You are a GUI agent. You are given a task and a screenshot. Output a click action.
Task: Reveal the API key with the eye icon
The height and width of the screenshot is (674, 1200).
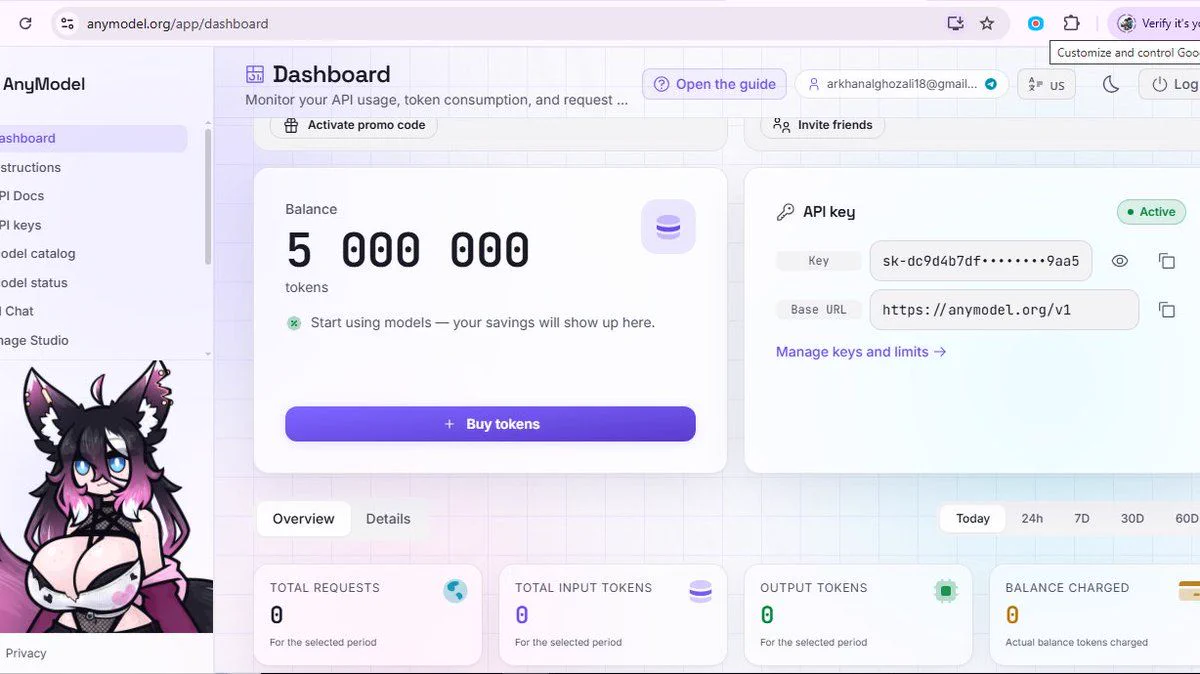click(x=1120, y=261)
